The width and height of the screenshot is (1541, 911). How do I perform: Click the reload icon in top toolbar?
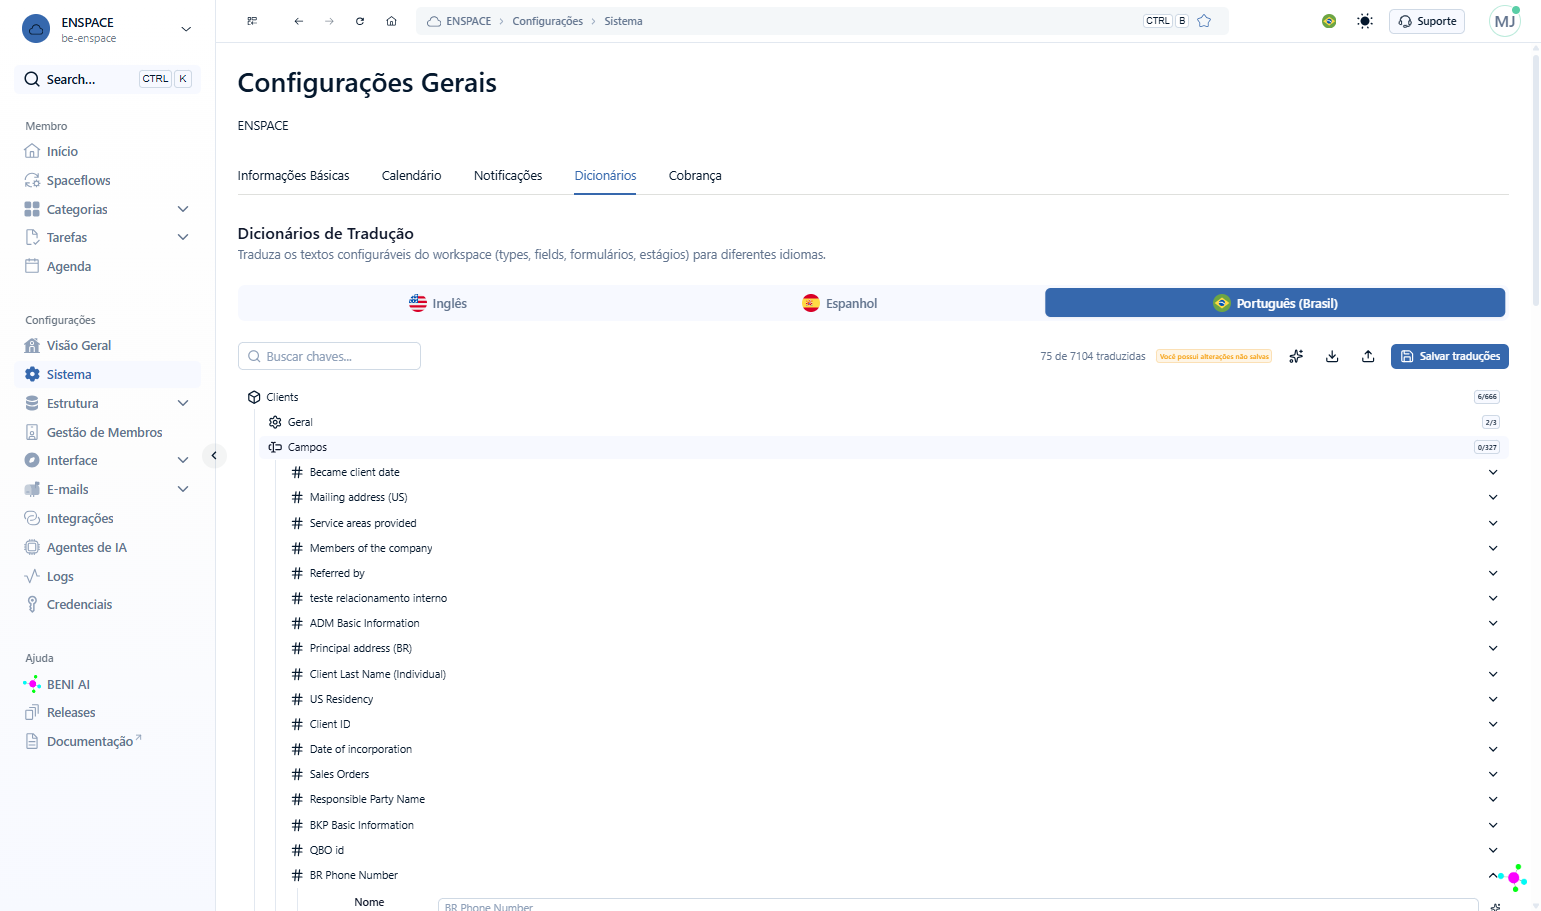[360, 21]
